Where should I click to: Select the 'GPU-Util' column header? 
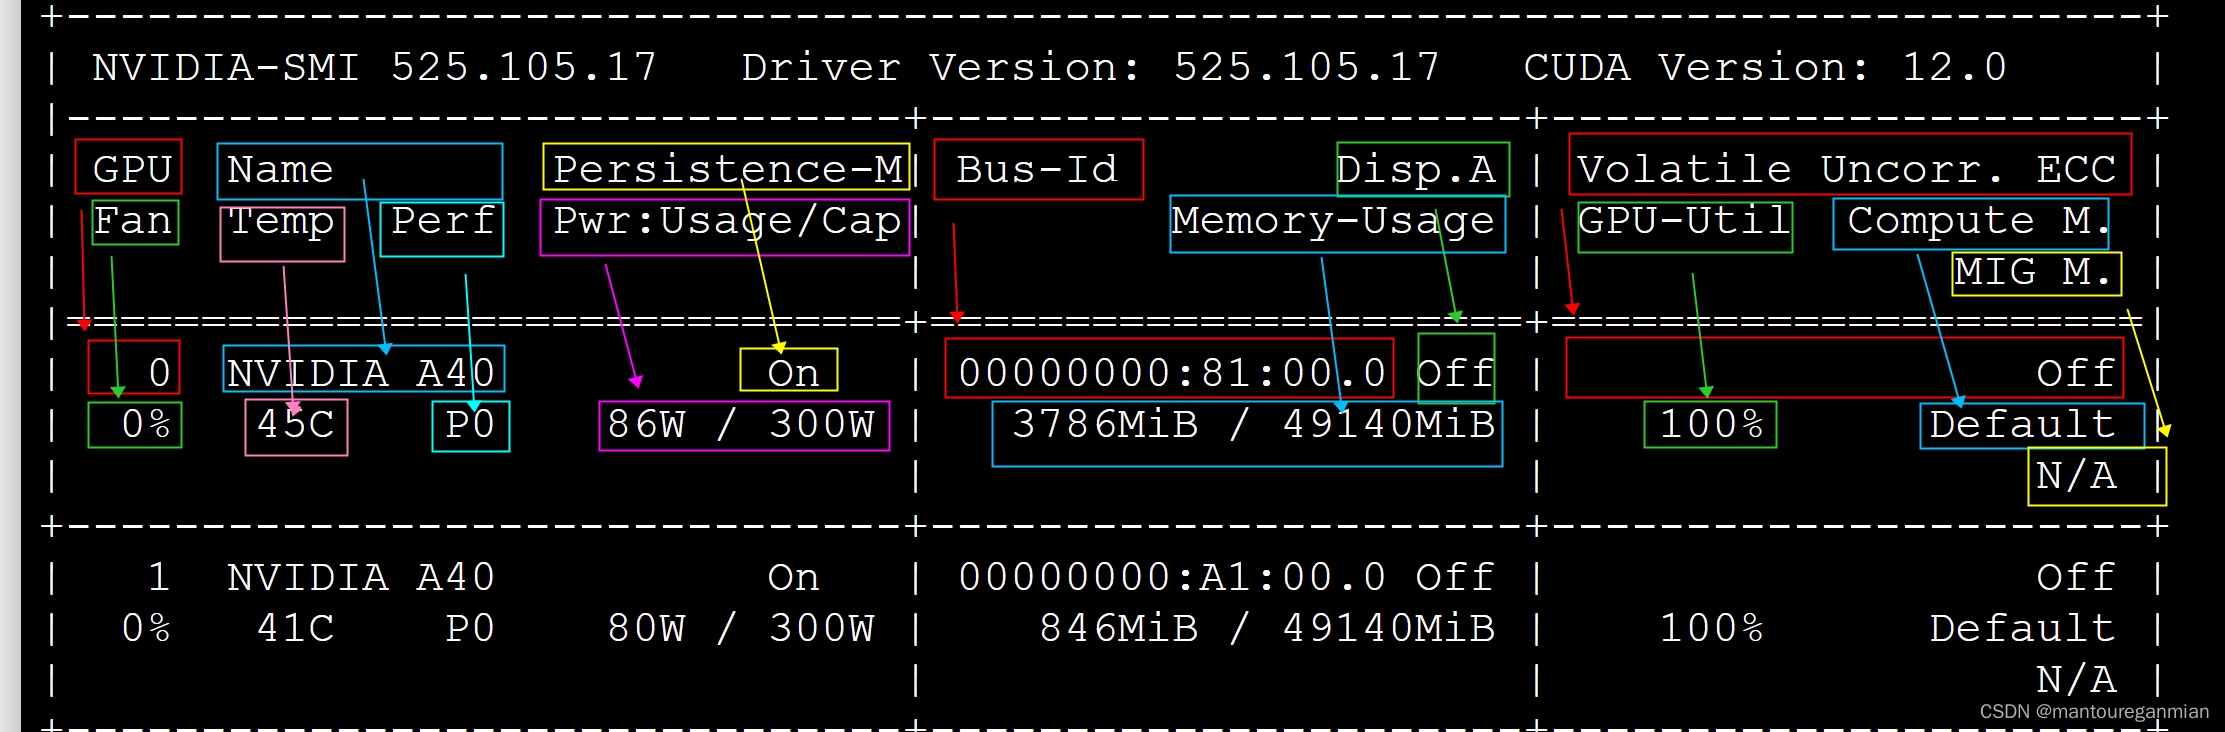(1684, 221)
